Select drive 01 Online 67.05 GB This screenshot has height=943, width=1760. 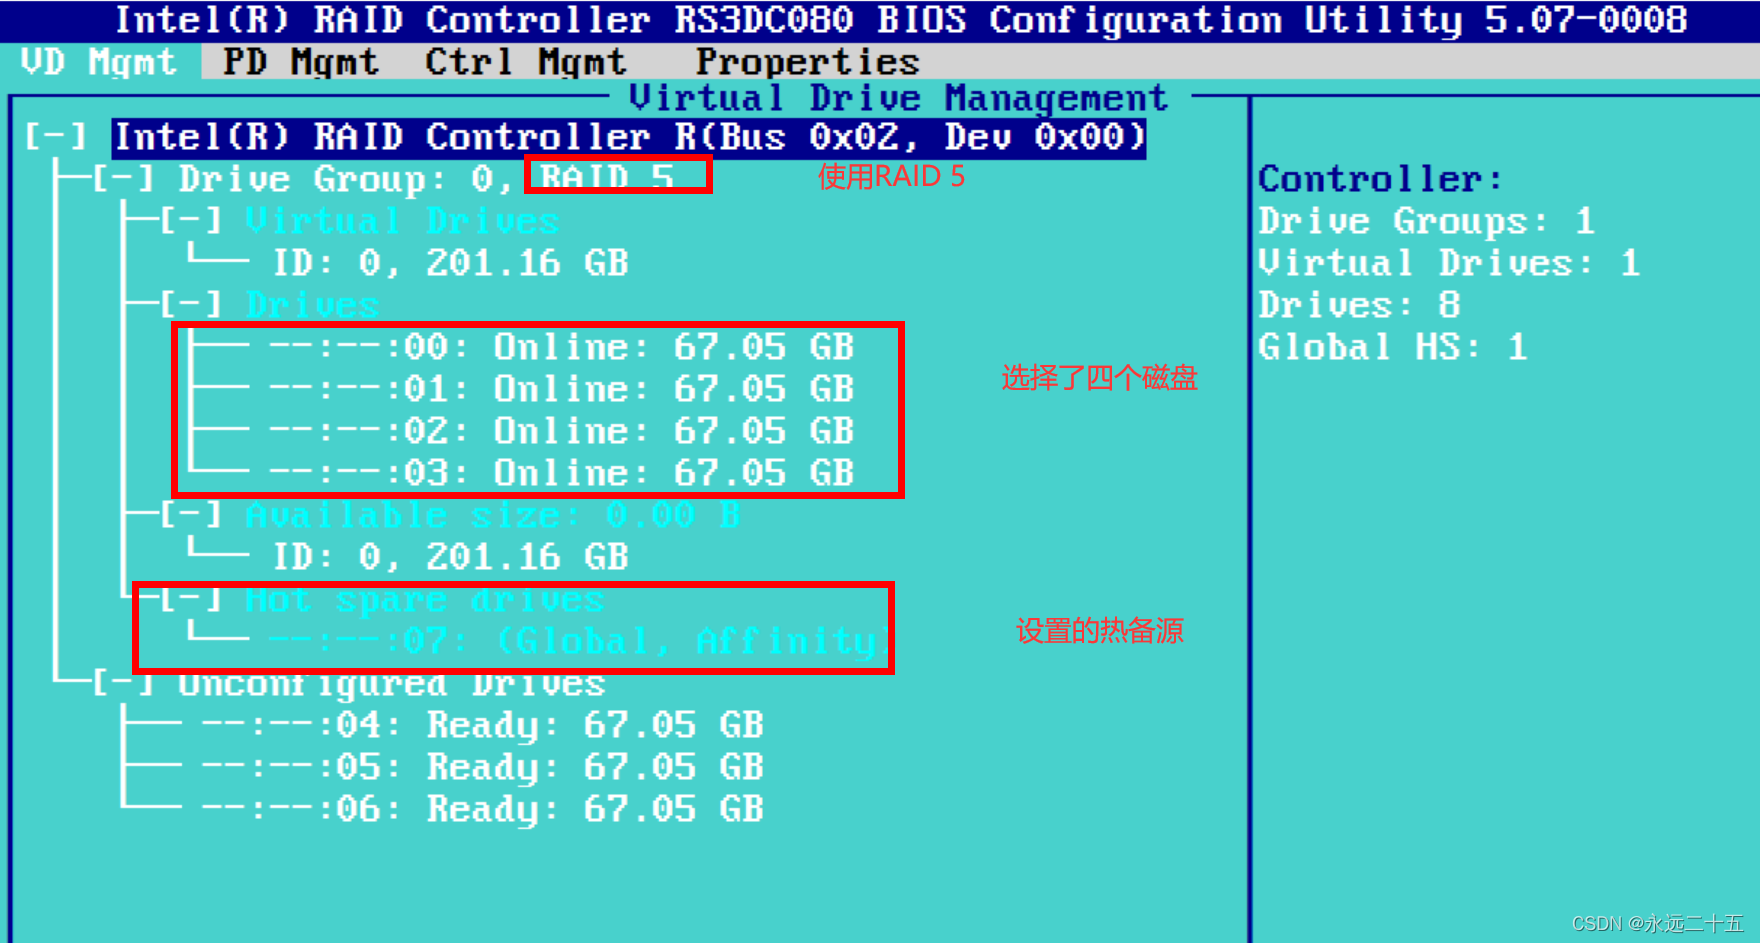click(562, 389)
